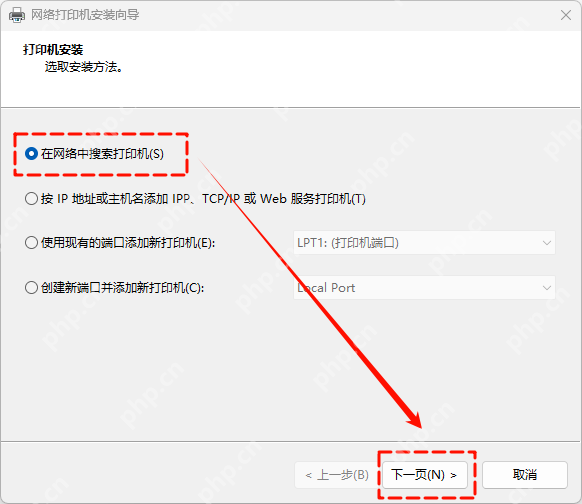Image resolution: width=582 pixels, height=504 pixels.
Task: Click the 下一页(N) > button
Action: (425, 475)
